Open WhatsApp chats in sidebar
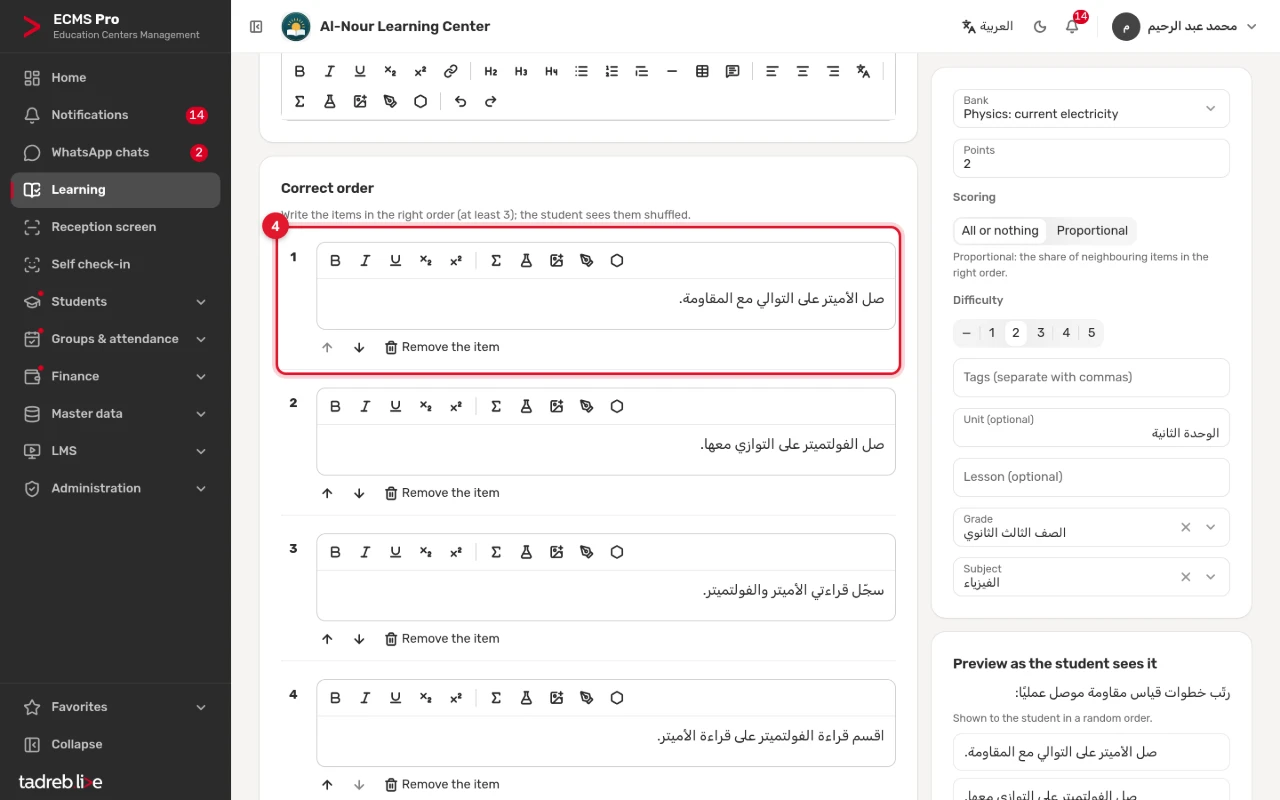The image size is (1280, 800). 115,152
